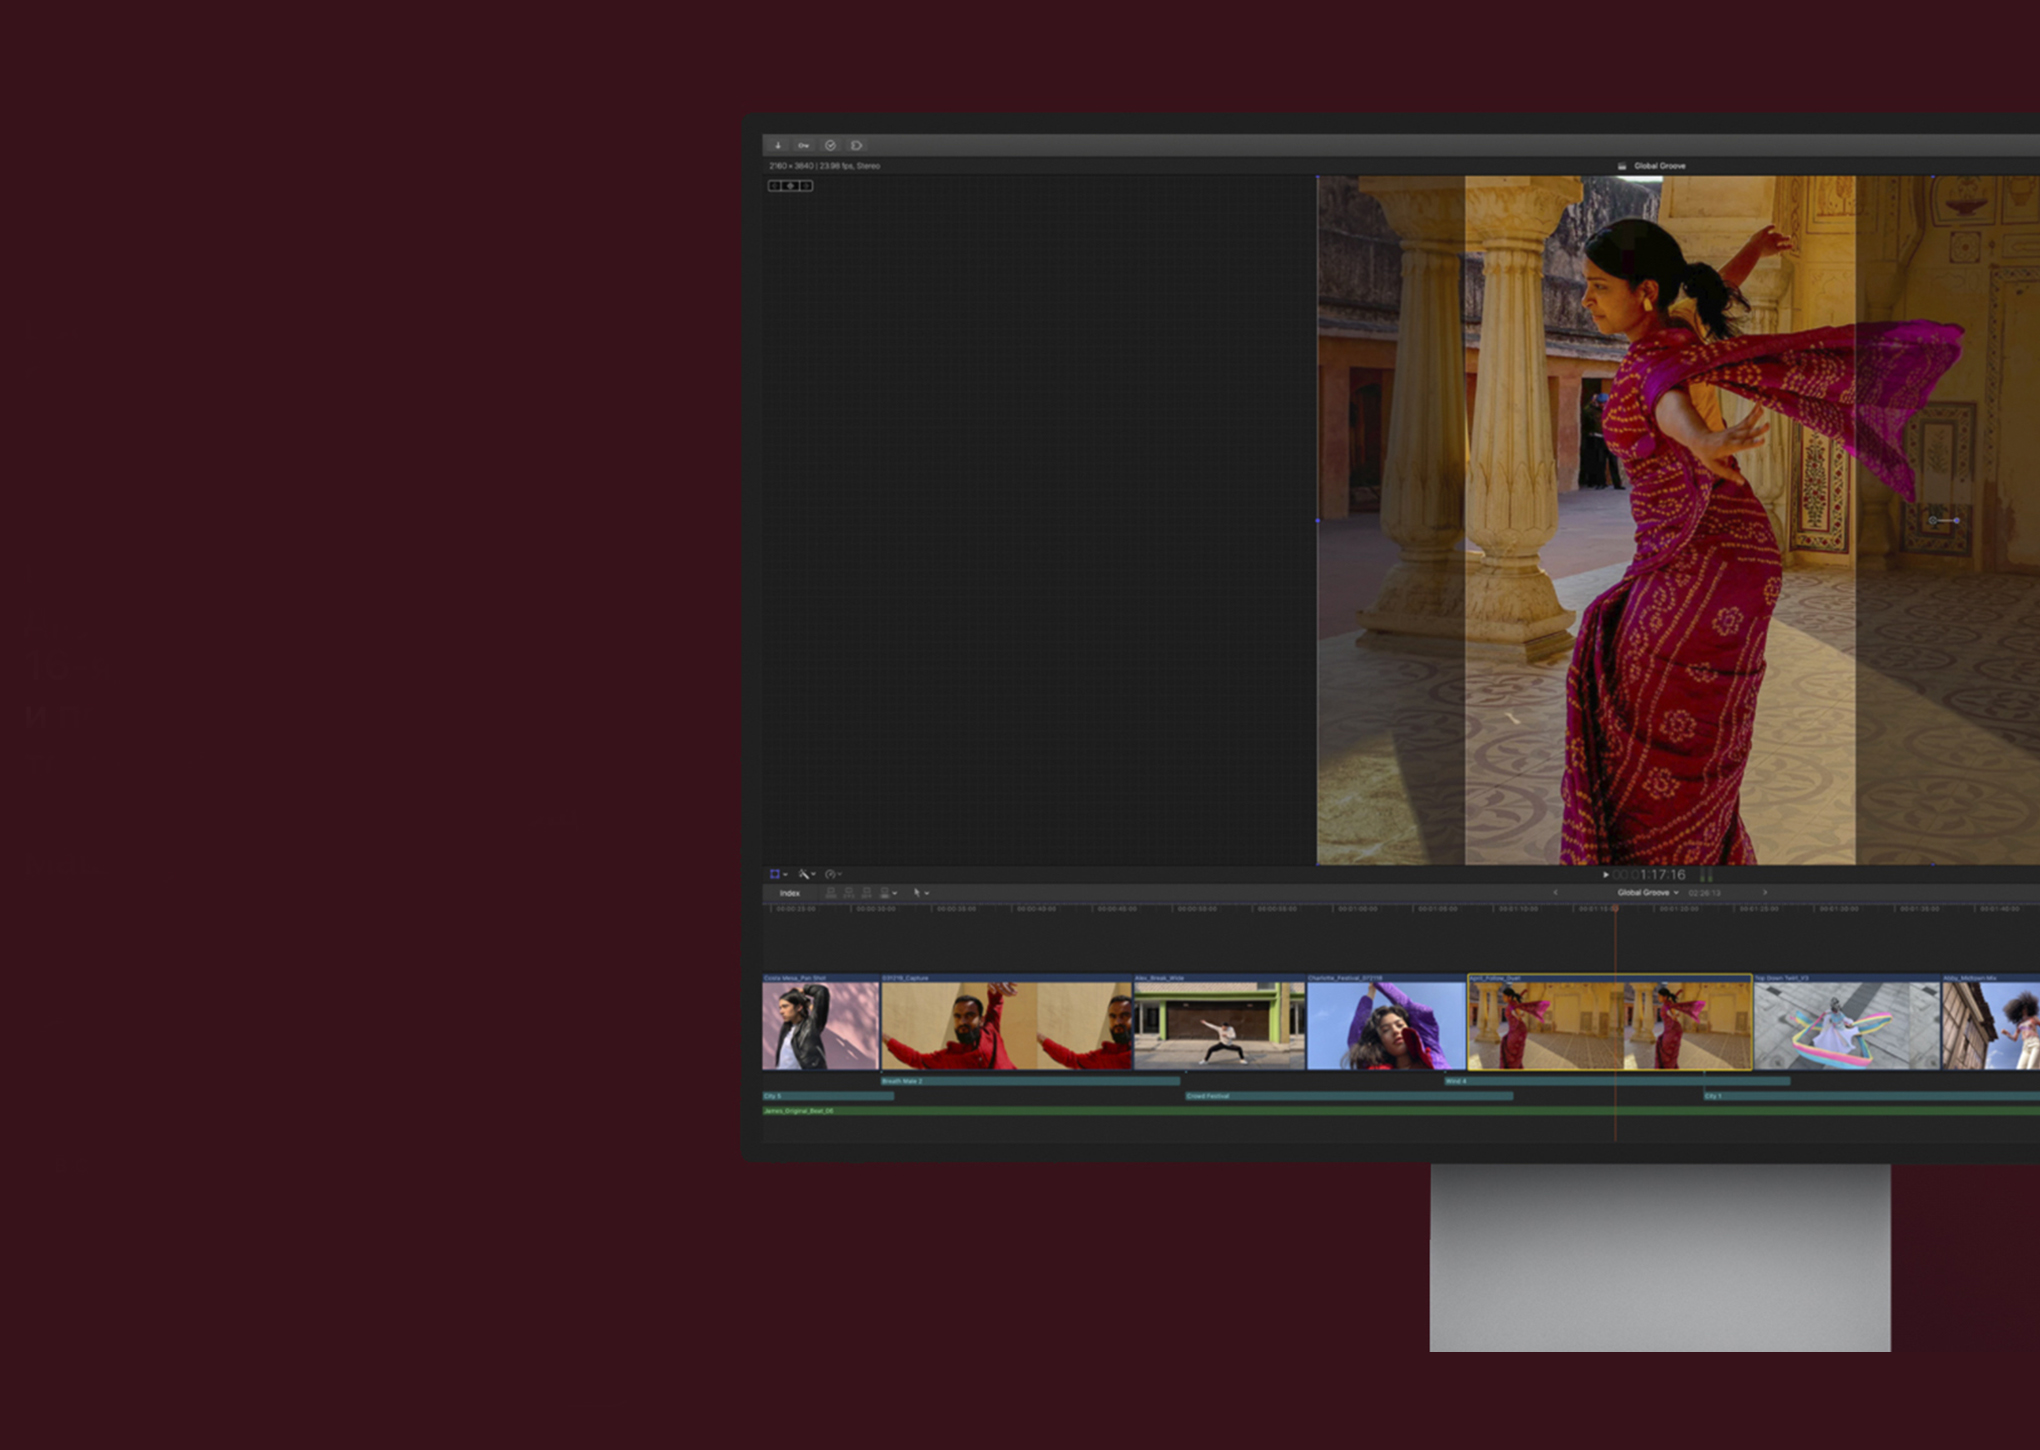
Task: Click the audio meters icon beside timecode
Action: point(1706,875)
